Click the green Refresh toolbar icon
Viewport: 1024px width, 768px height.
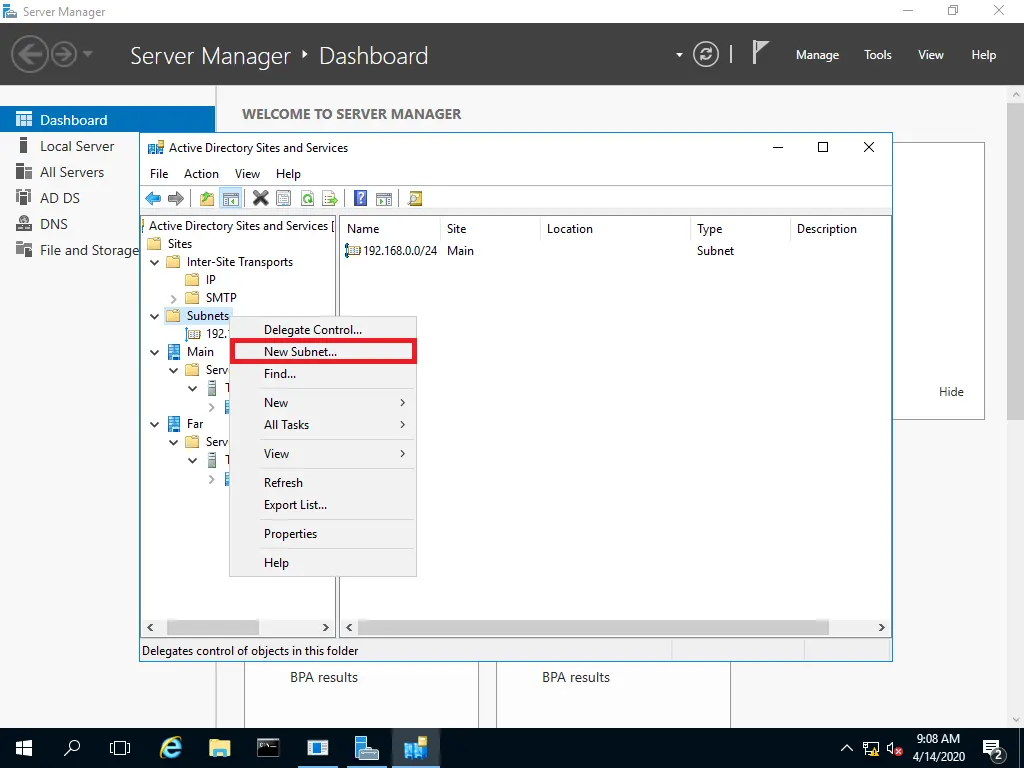pos(307,199)
